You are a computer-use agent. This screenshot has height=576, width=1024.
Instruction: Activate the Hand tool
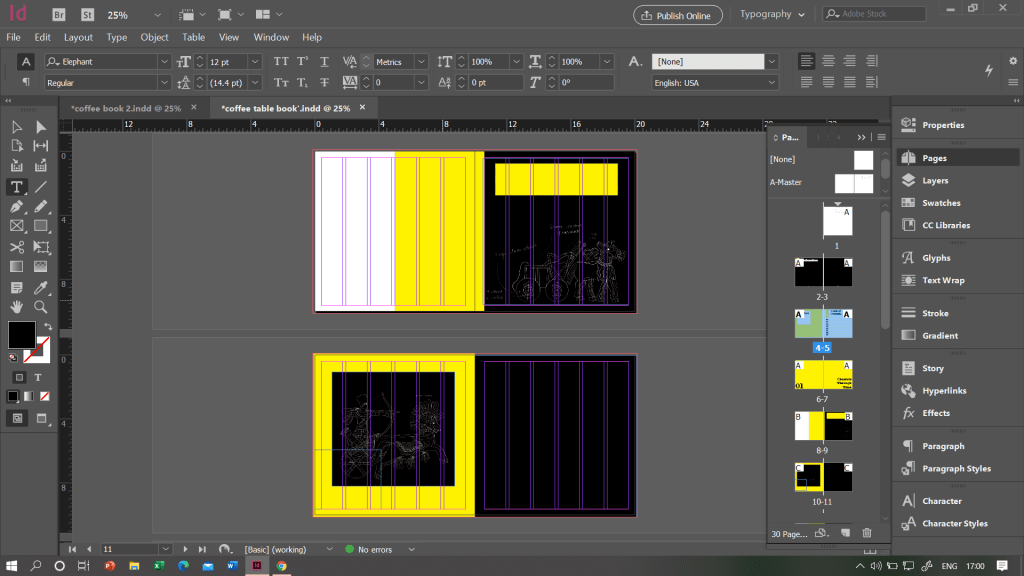pyautogui.click(x=17, y=307)
